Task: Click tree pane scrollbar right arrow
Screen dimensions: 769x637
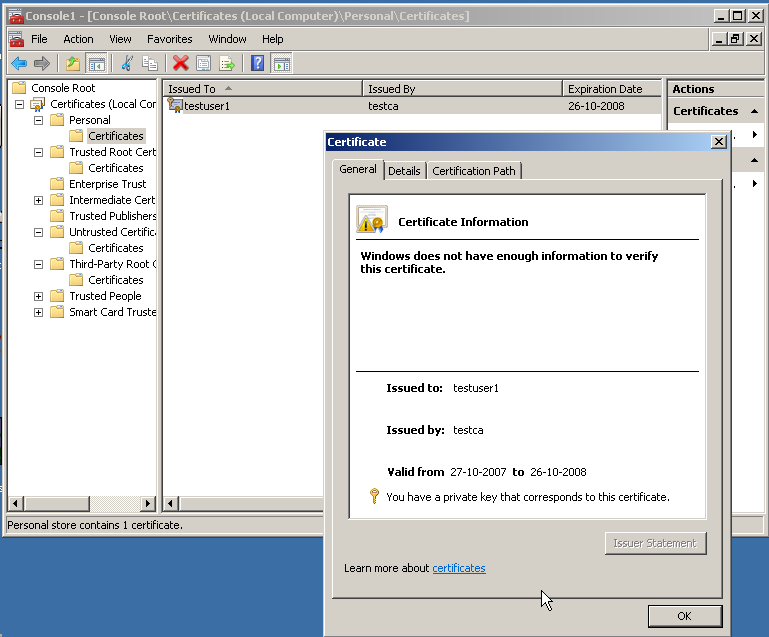Action: (148, 503)
